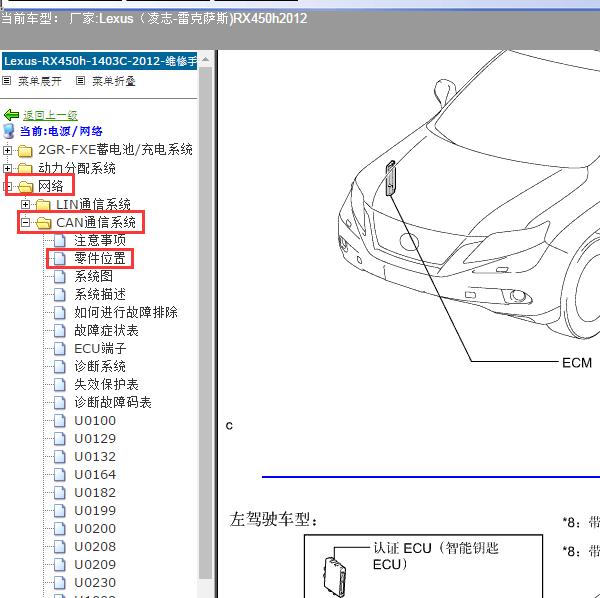Click the document icon beside U0100
600x598 pixels.
pyautogui.click(x=60, y=420)
